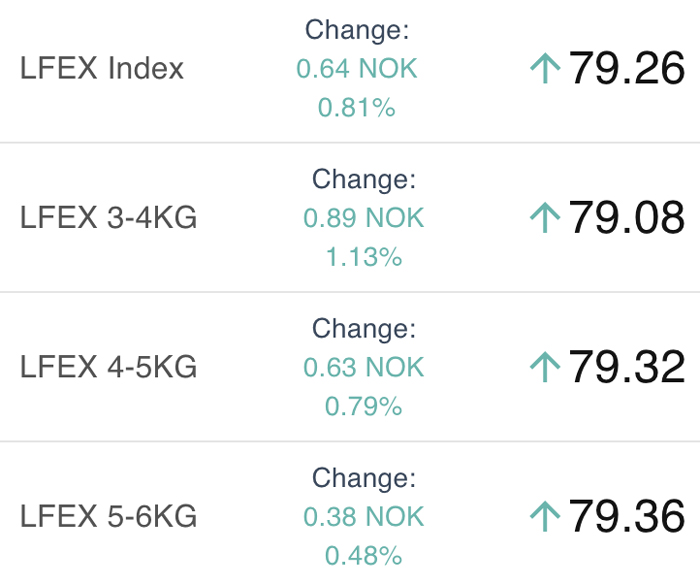
Task: Select the LFEX 4-5KG label
Action: click(x=108, y=367)
